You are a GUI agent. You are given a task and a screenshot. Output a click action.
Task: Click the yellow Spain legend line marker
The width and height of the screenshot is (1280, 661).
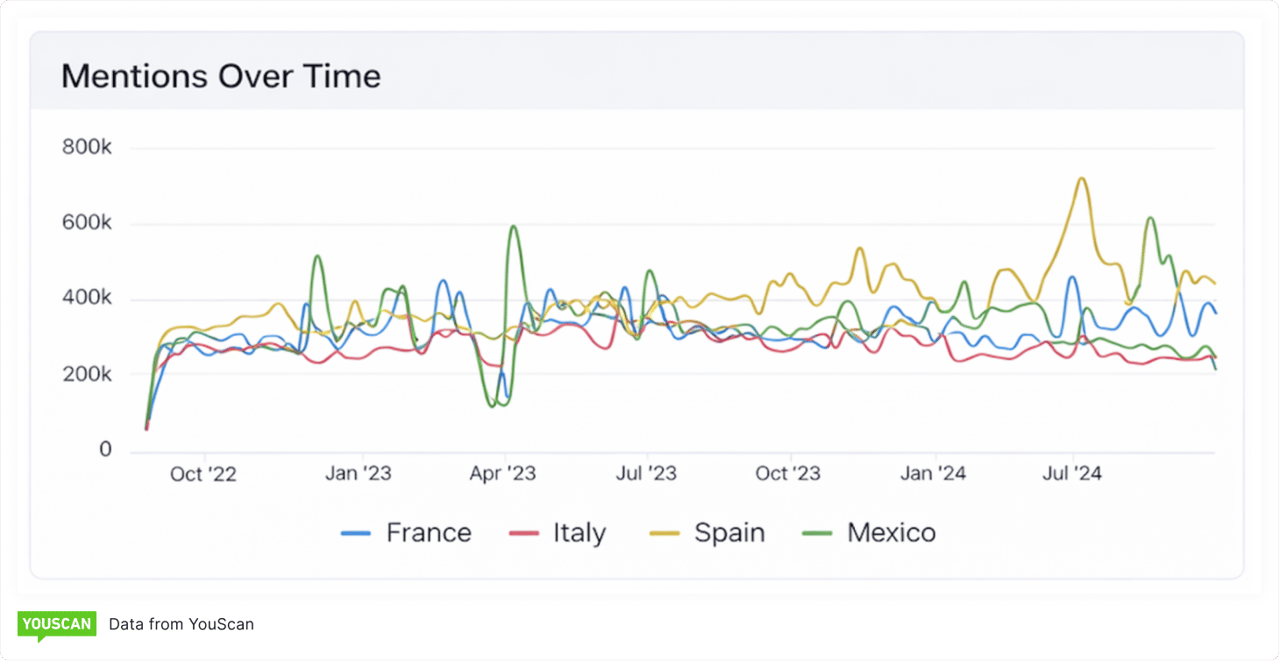(x=666, y=532)
